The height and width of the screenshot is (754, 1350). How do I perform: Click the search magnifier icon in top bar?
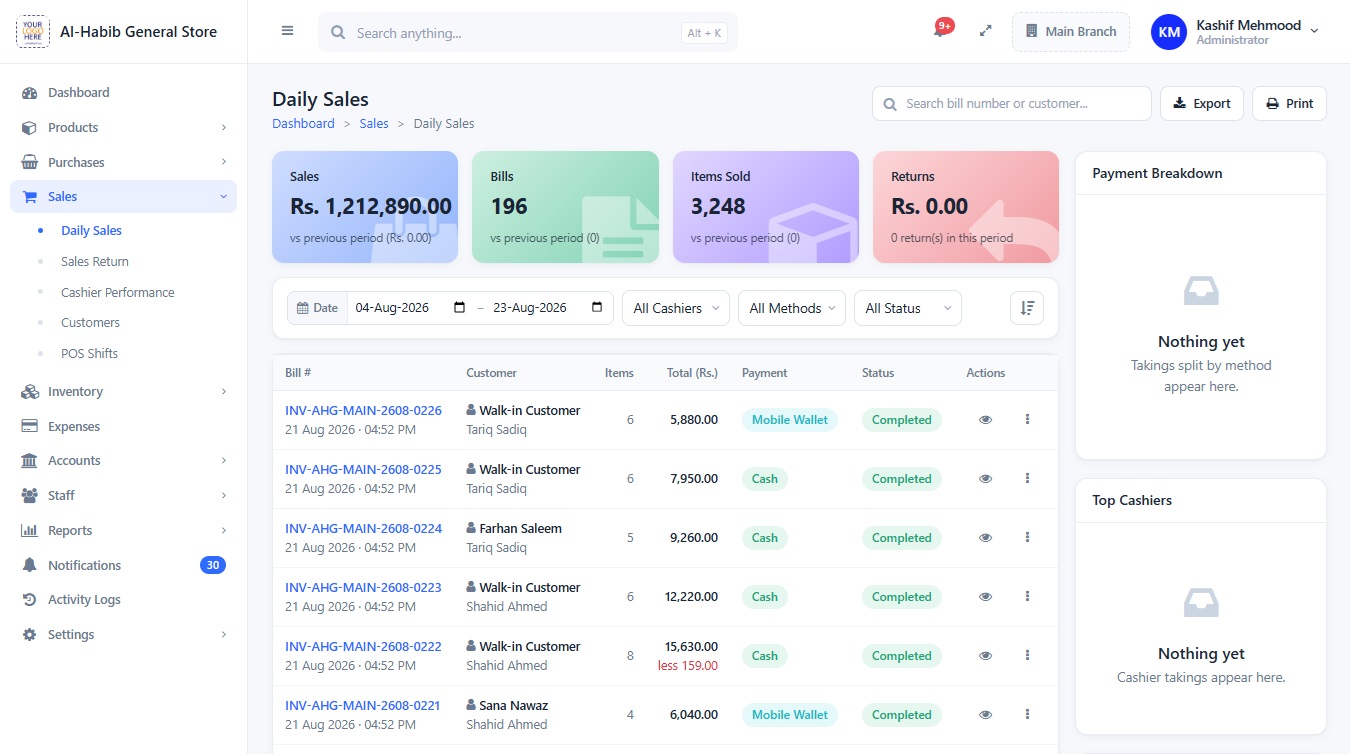pyautogui.click(x=338, y=33)
